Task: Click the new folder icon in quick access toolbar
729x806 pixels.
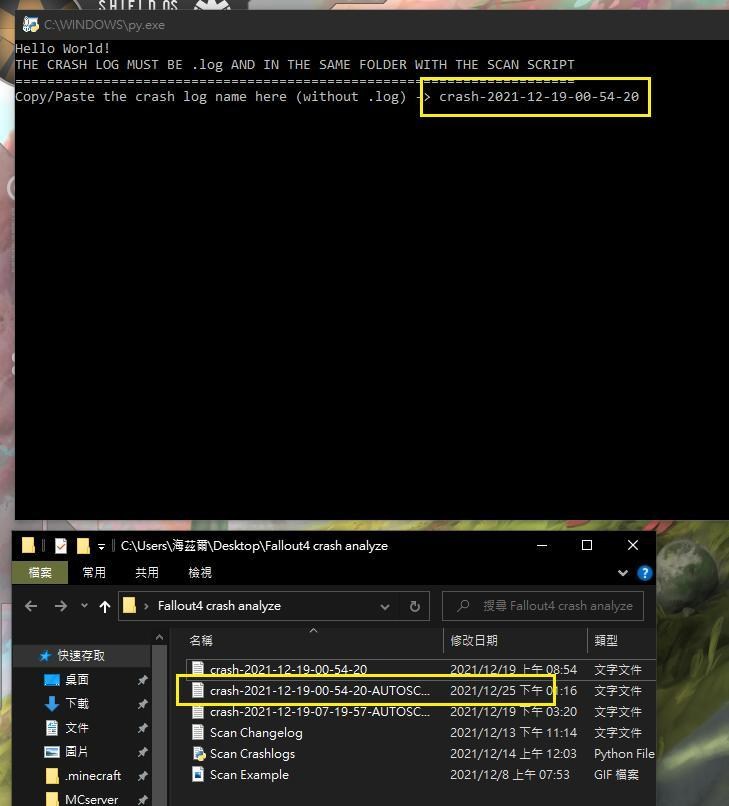Action: coord(83,545)
